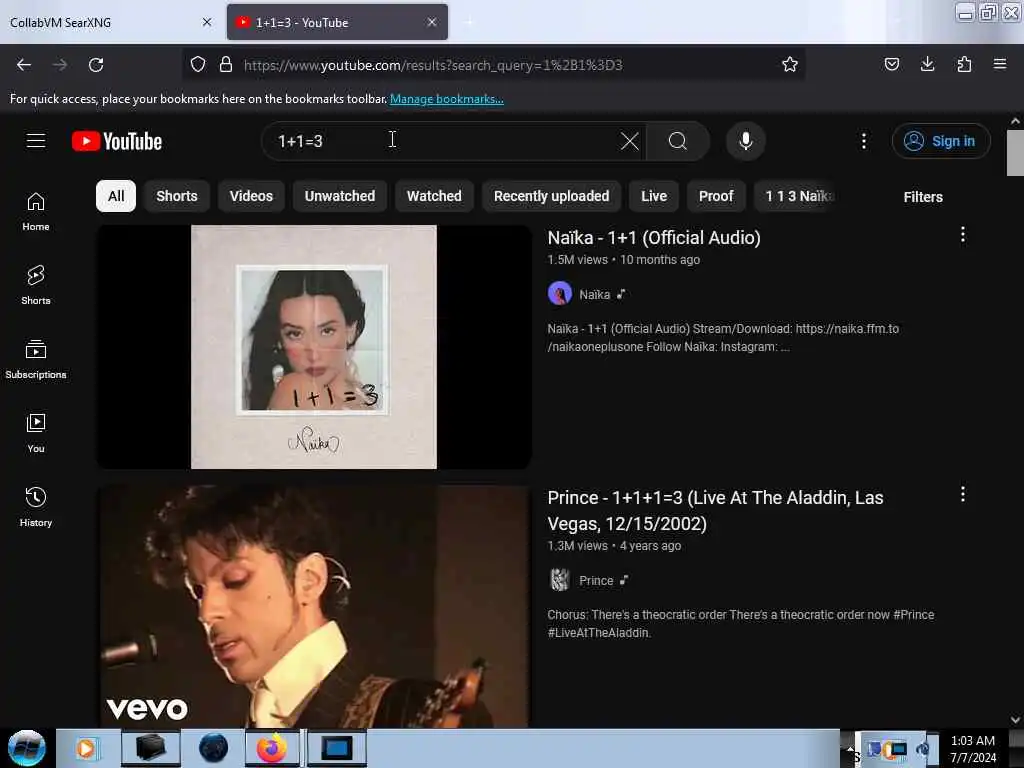The image size is (1024, 768).
Task: Click page scrollbar down arrow
Action: click(x=1015, y=720)
